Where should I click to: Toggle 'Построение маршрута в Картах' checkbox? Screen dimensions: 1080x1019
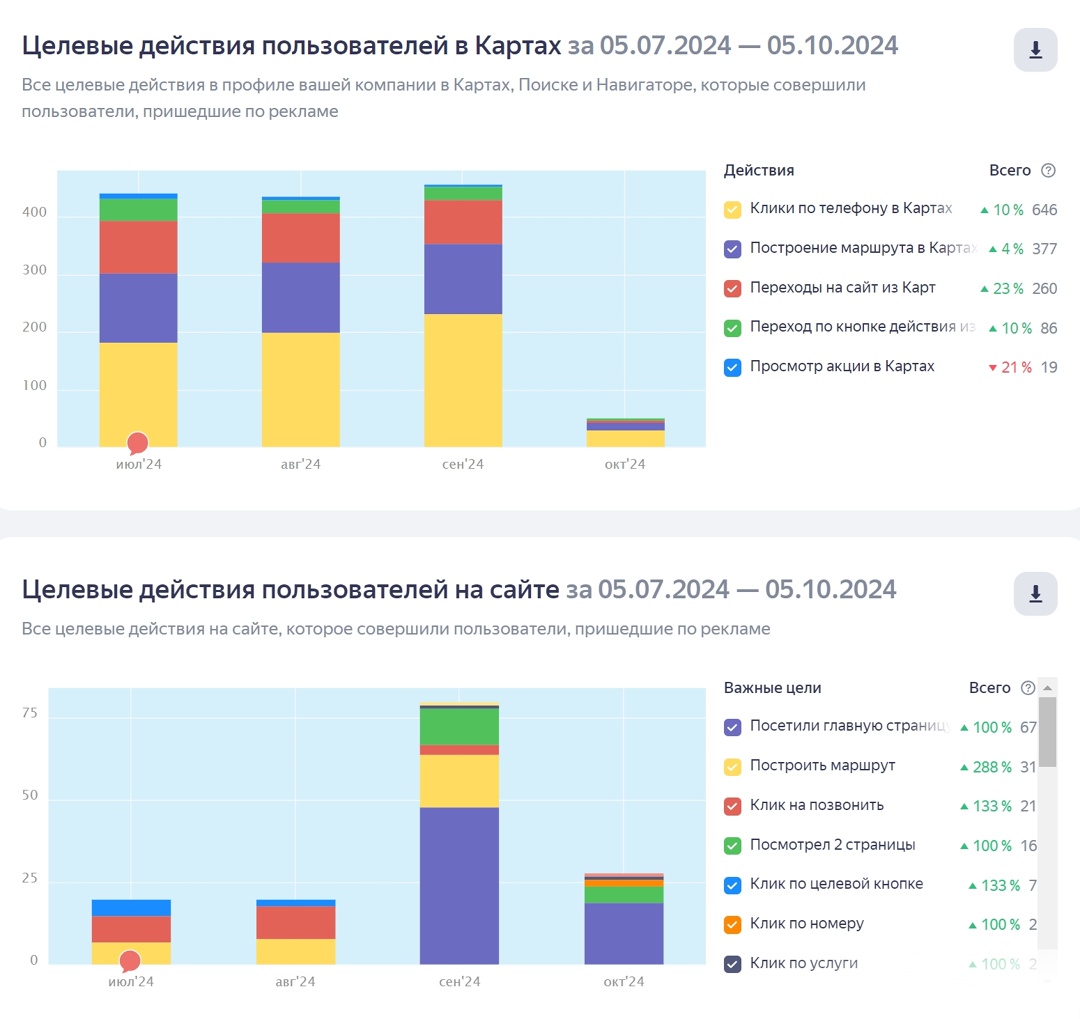[732, 249]
